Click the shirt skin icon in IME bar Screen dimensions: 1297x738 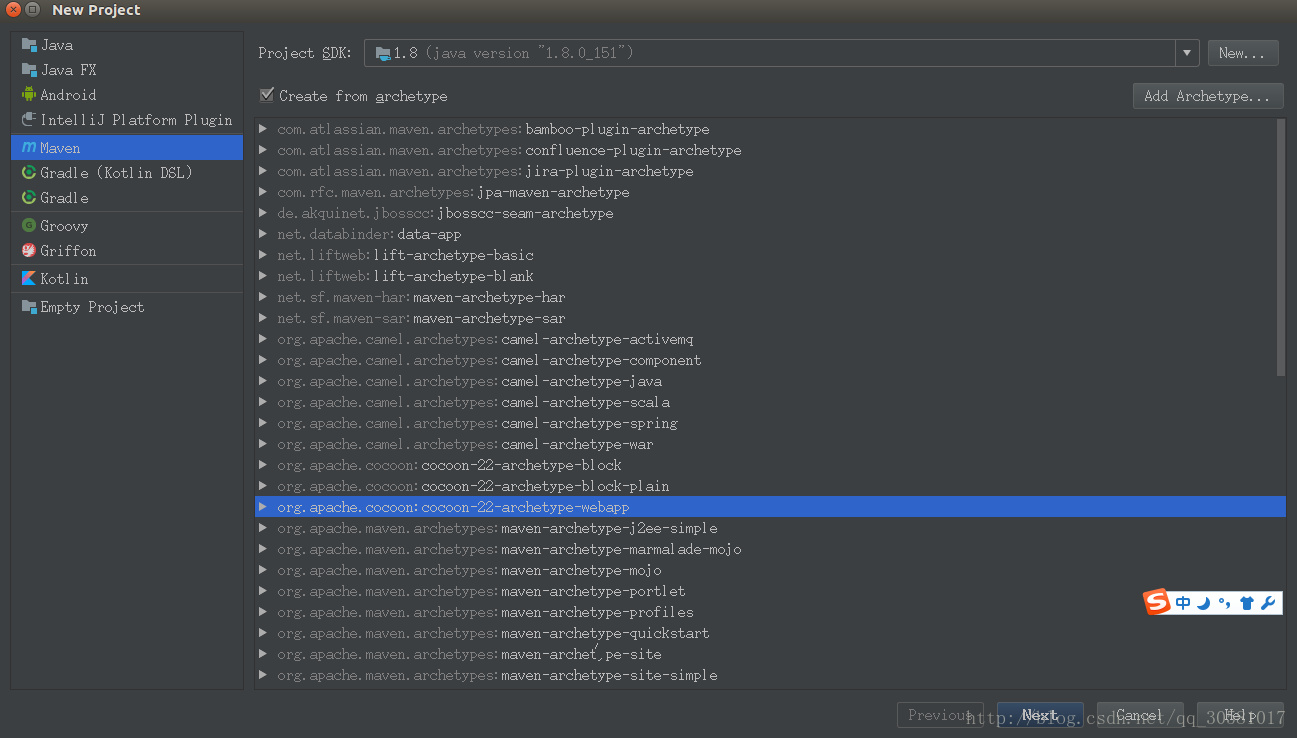[1247, 603]
